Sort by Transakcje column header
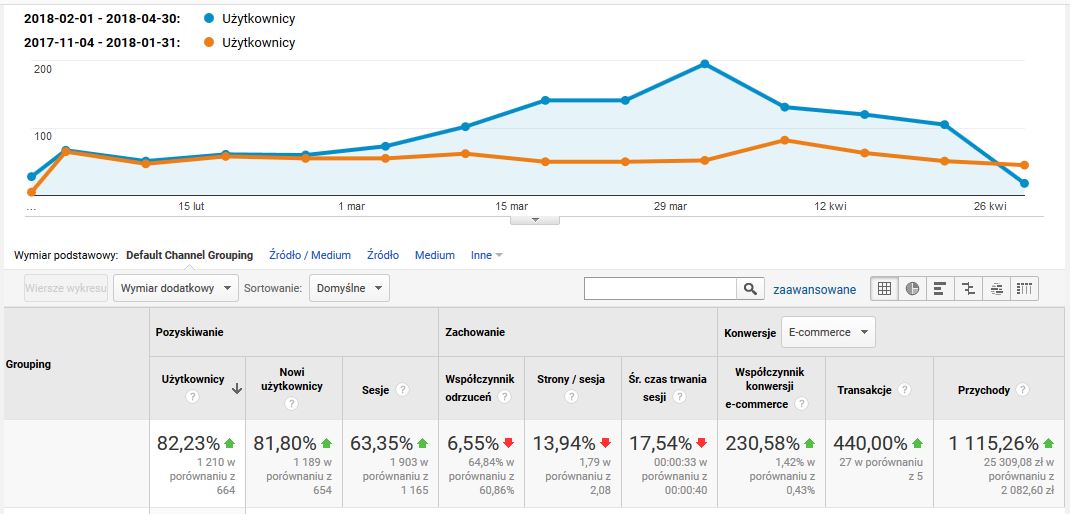 click(x=865, y=390)
